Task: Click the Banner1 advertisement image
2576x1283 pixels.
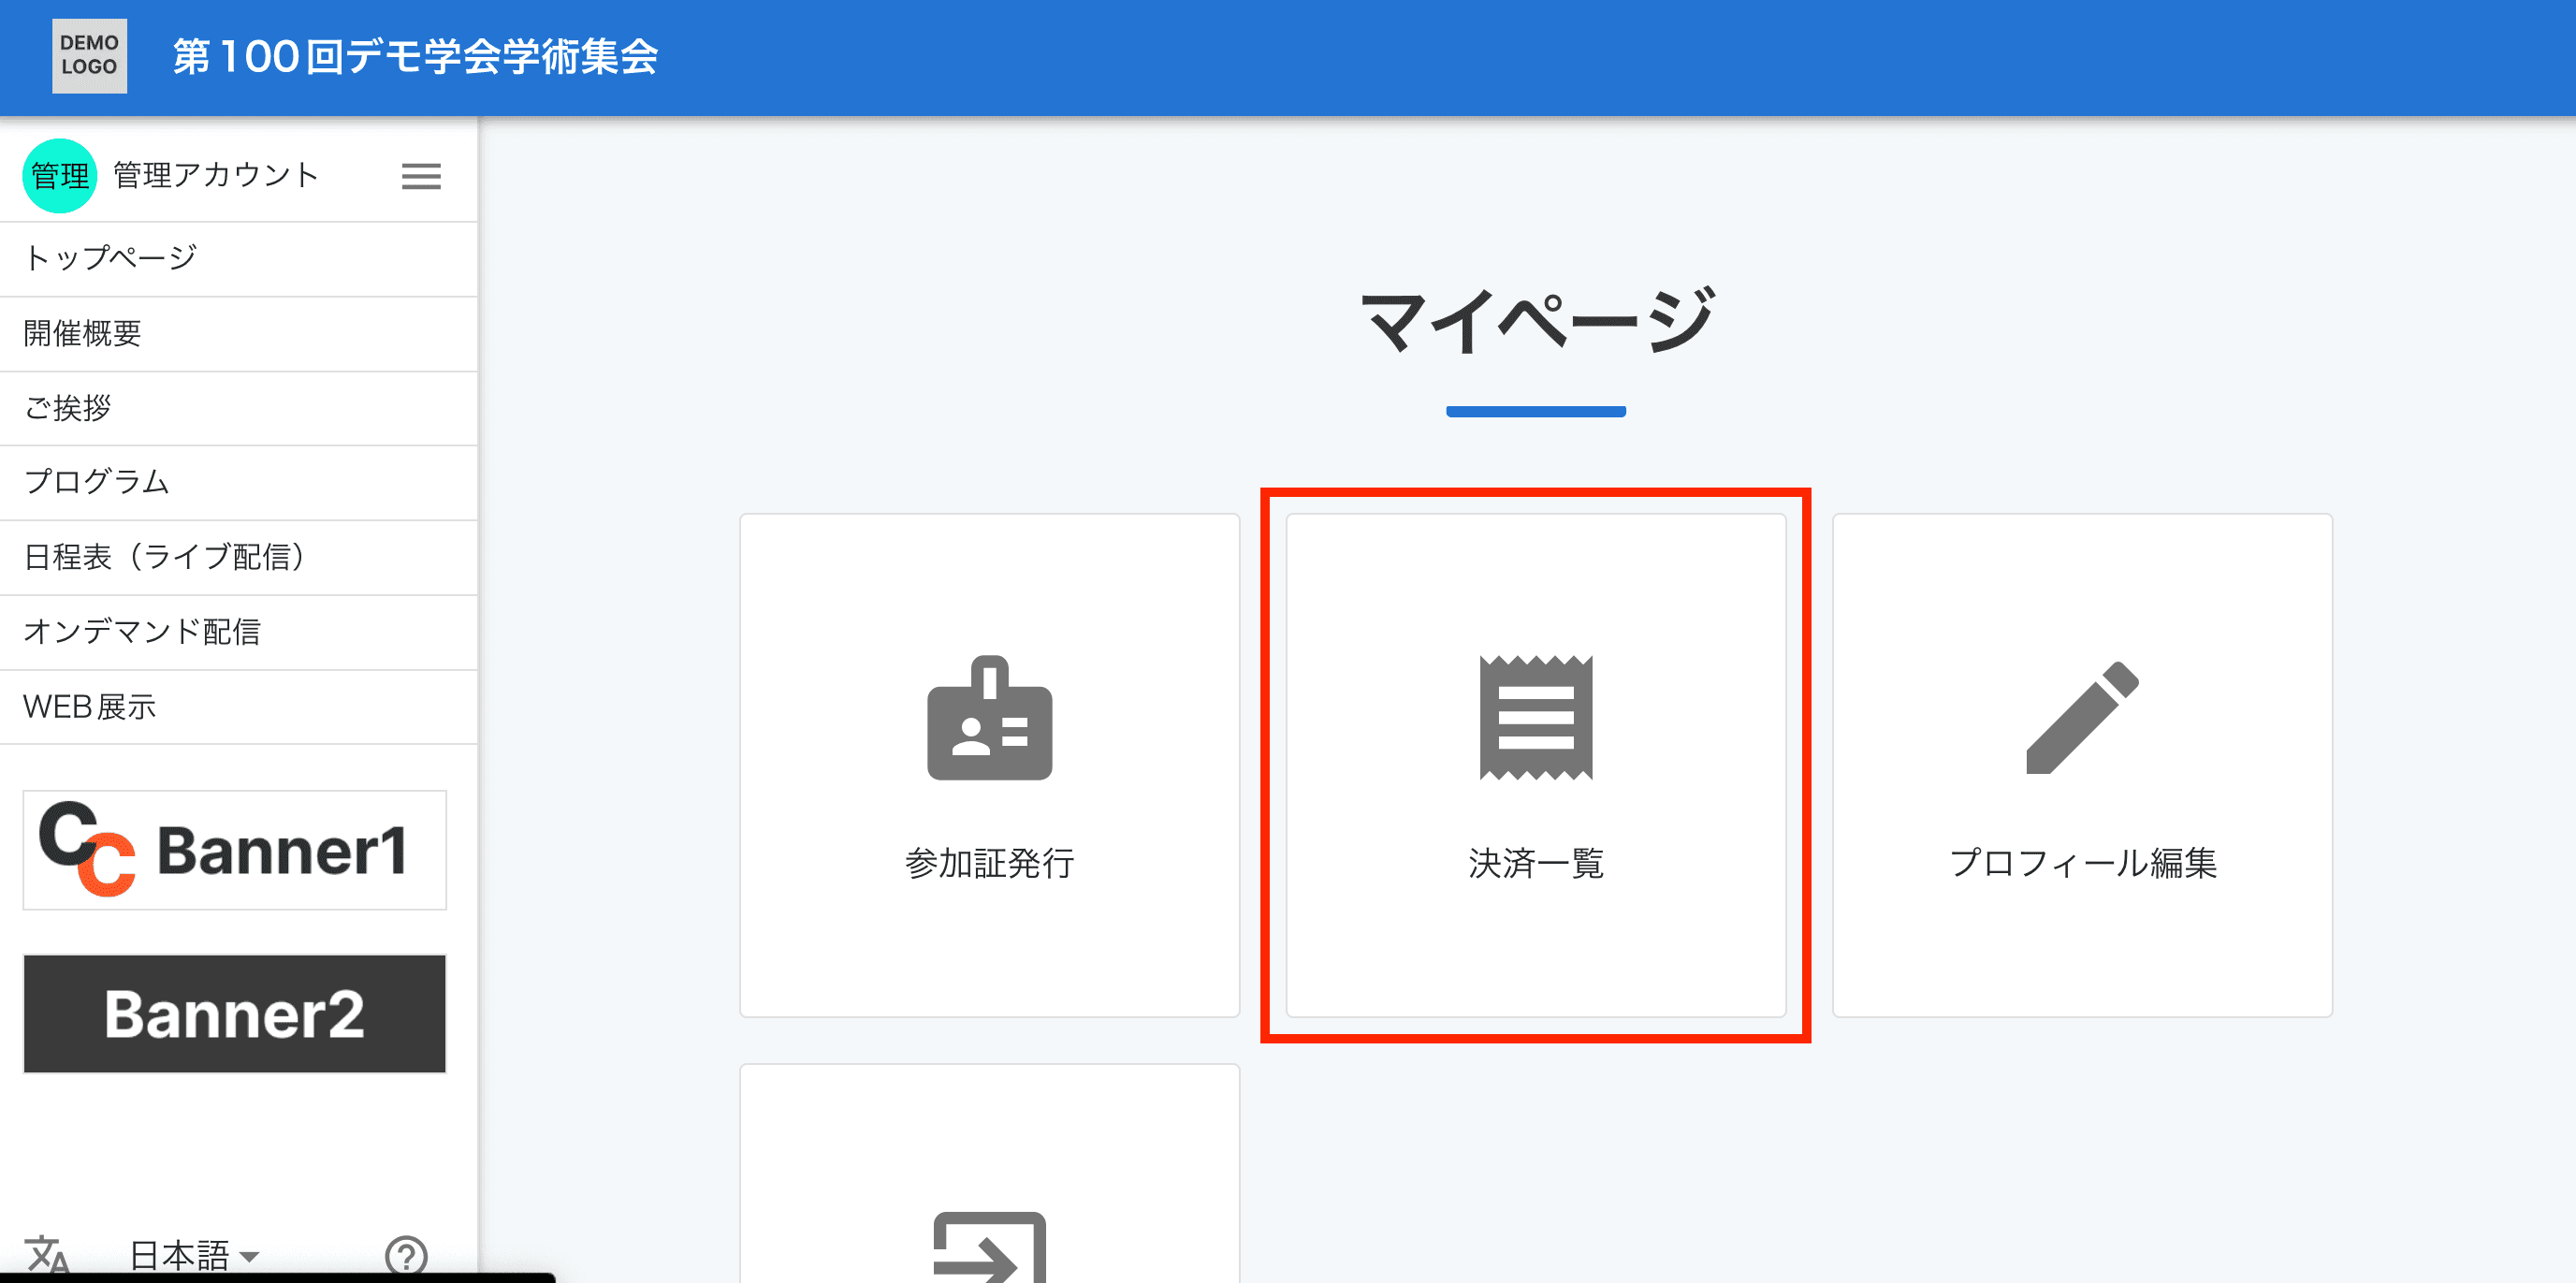Action: click(x=235, y=850)
